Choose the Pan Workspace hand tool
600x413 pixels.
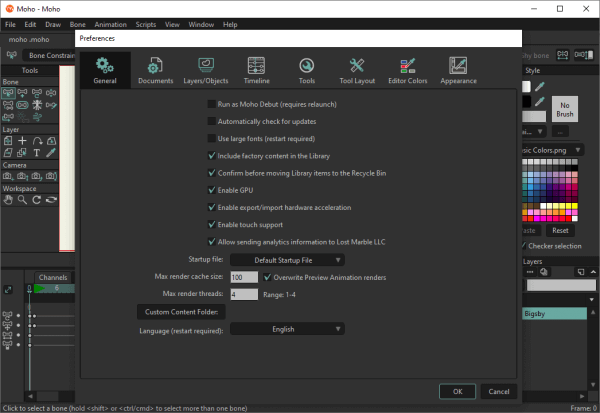(8, 200)
